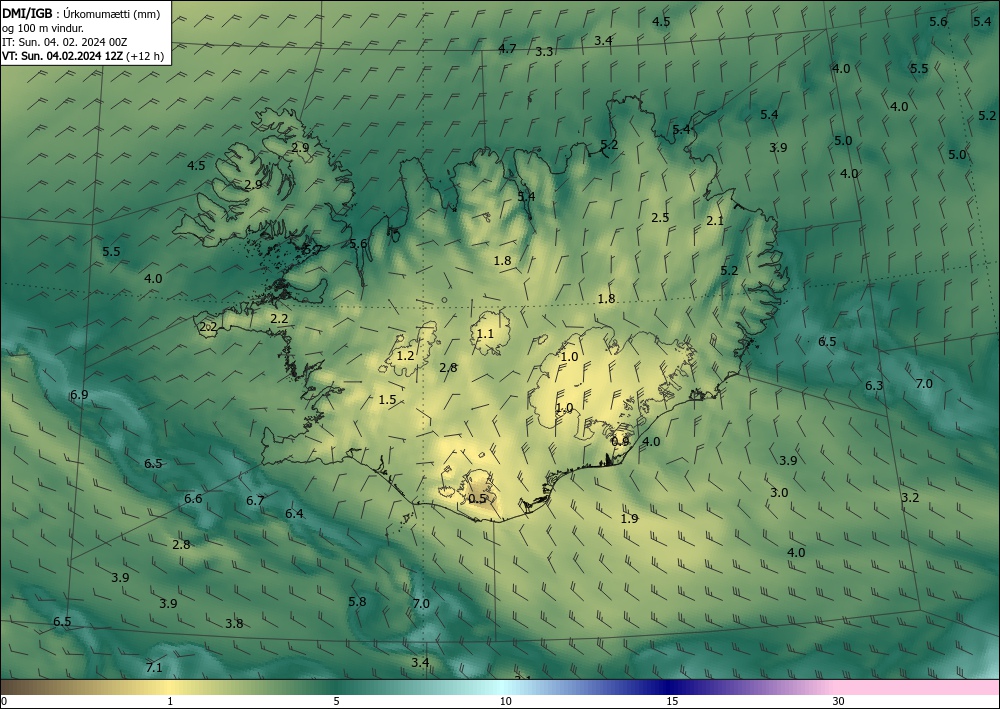The image size is (1000, 709).
Task: Click the 4.7 value on the map
Action: tap(507, 48)
